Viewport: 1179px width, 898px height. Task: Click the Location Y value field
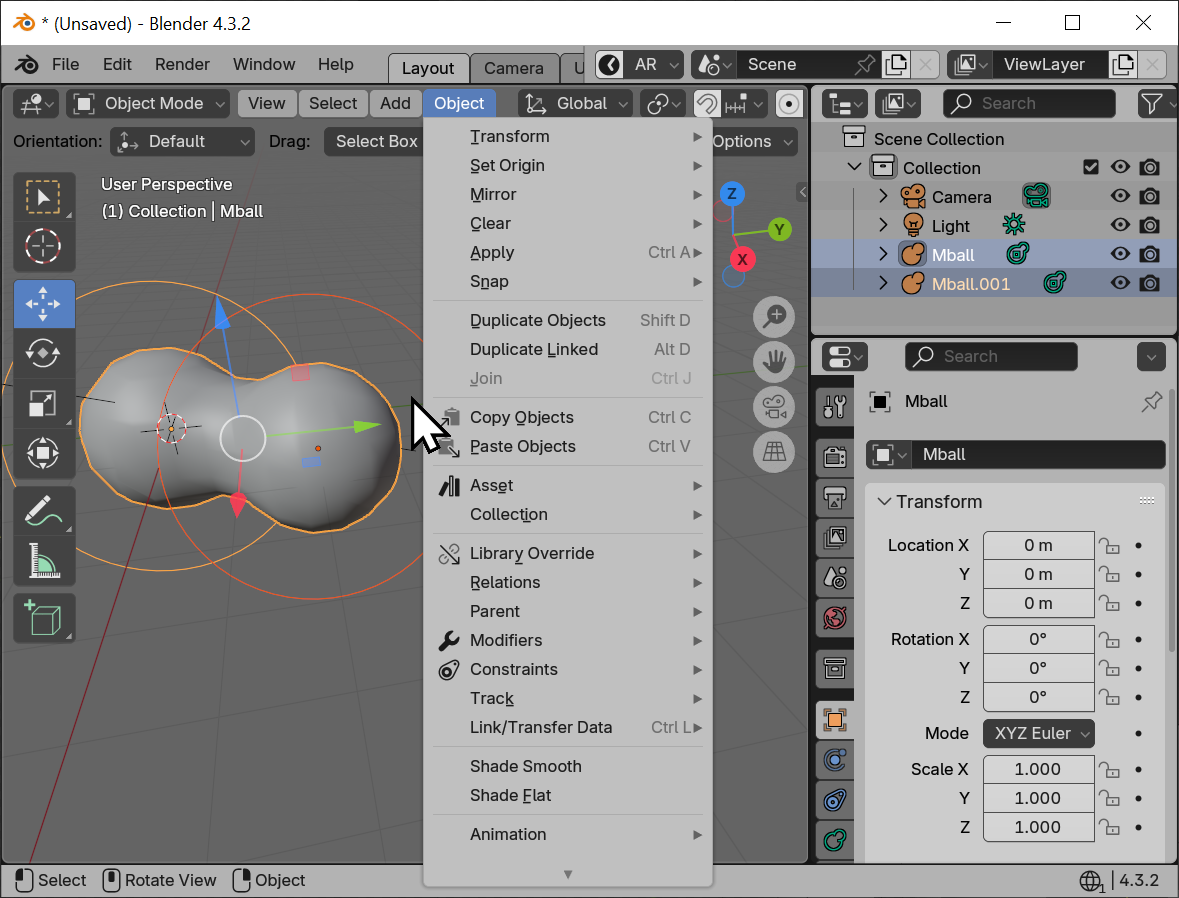1038,575
